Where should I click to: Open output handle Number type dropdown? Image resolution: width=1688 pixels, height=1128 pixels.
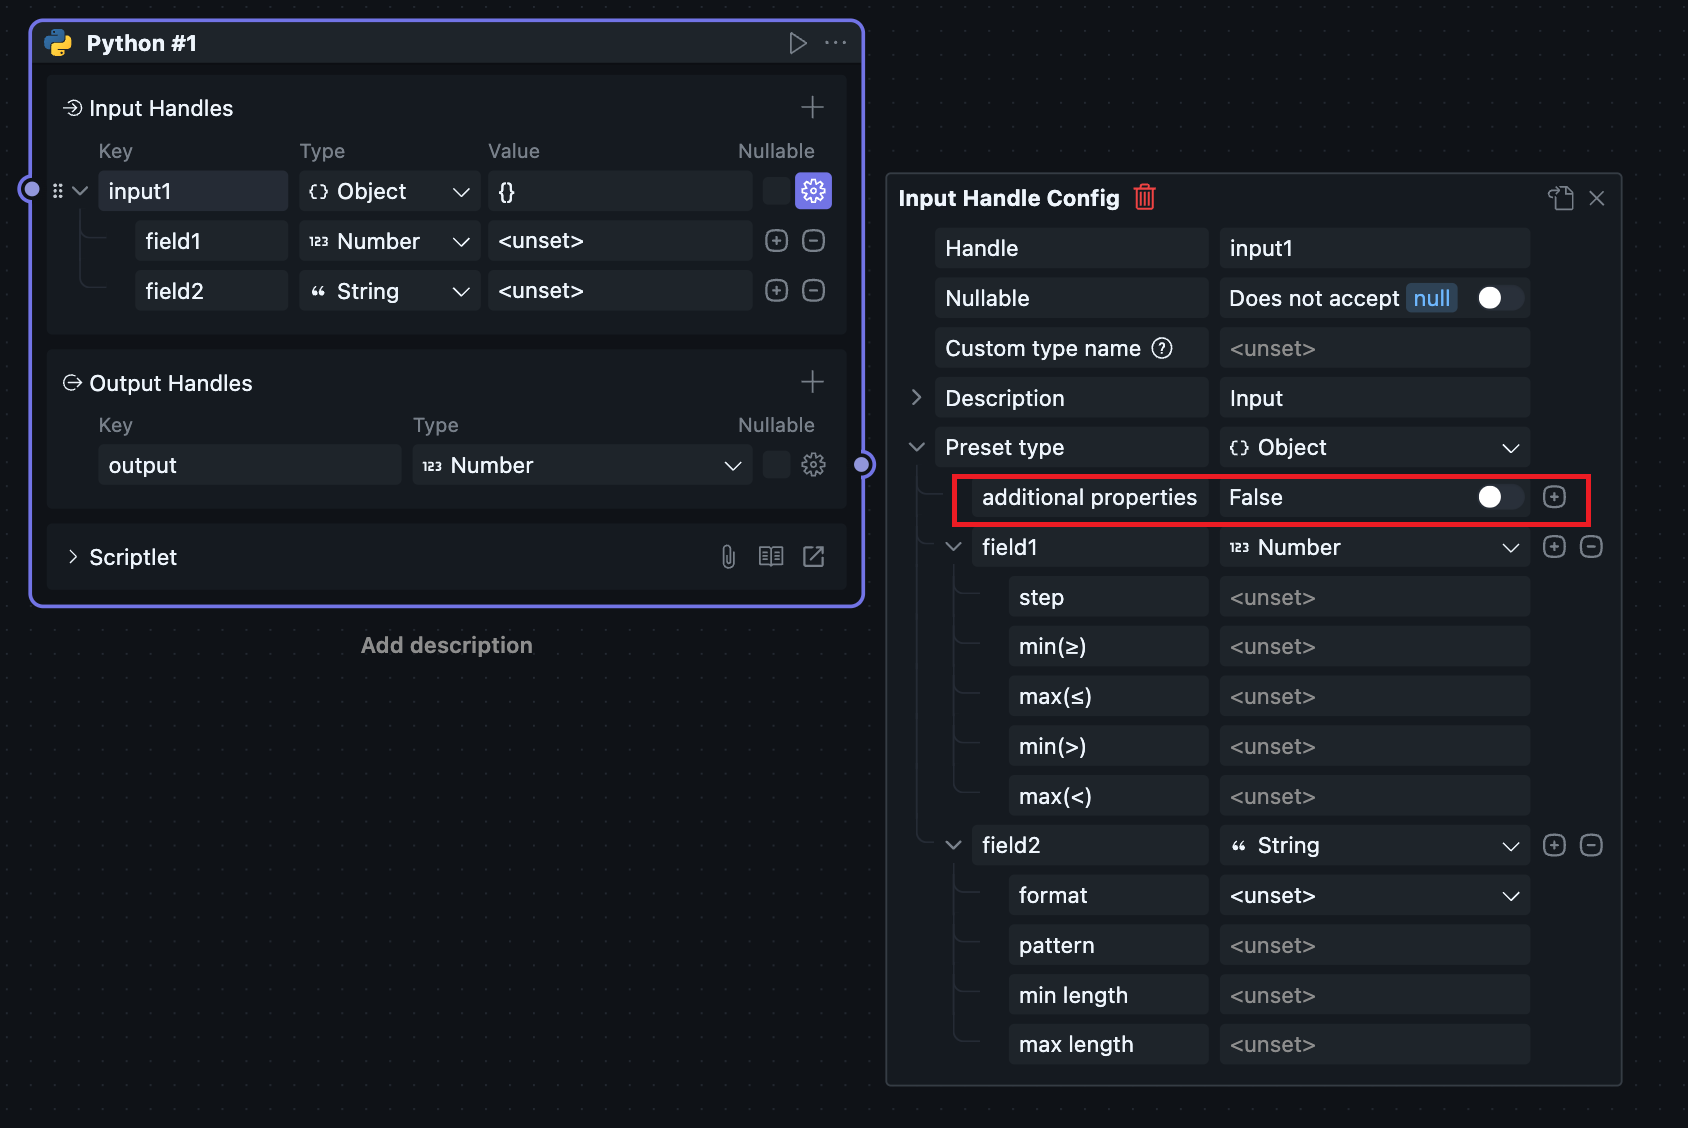582,465
